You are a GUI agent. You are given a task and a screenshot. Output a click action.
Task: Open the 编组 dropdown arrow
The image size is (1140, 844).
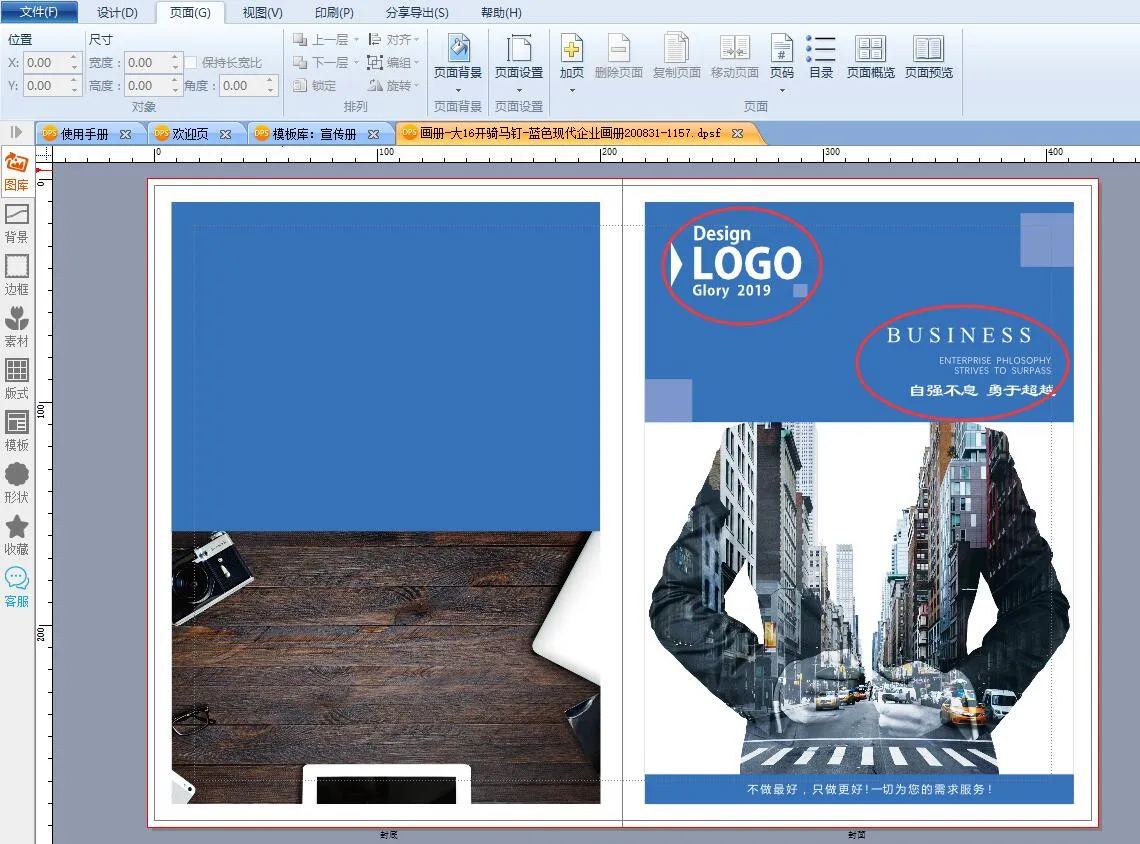point(416,63)
